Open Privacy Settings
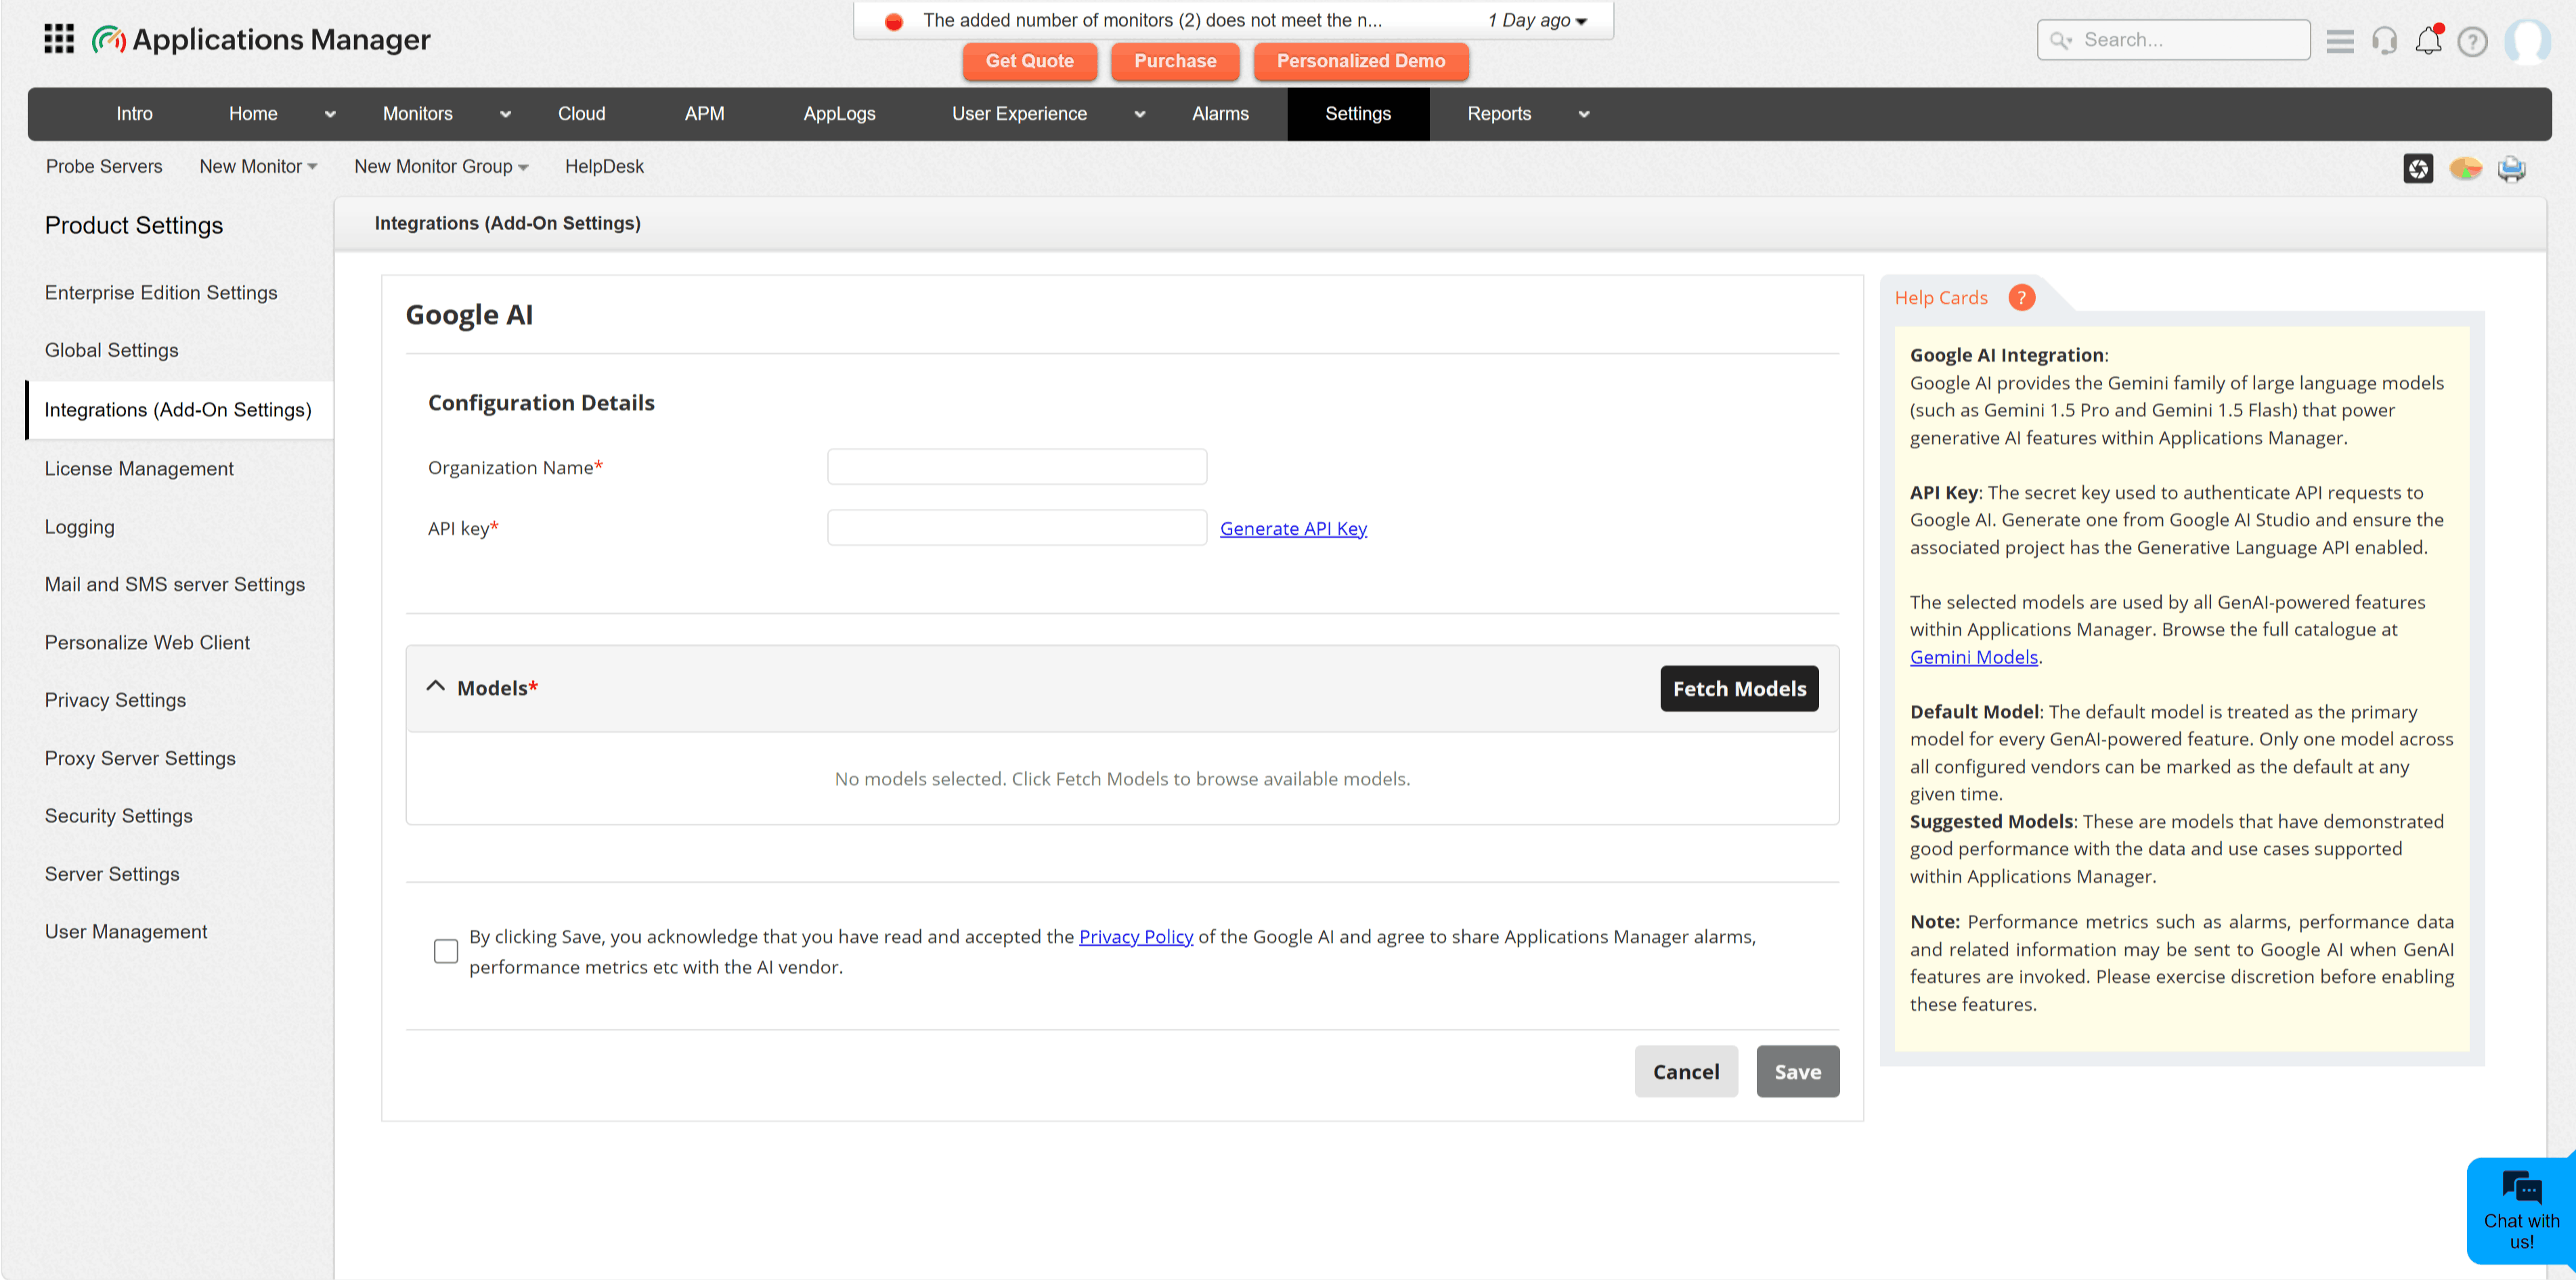 tap(115, 700)
